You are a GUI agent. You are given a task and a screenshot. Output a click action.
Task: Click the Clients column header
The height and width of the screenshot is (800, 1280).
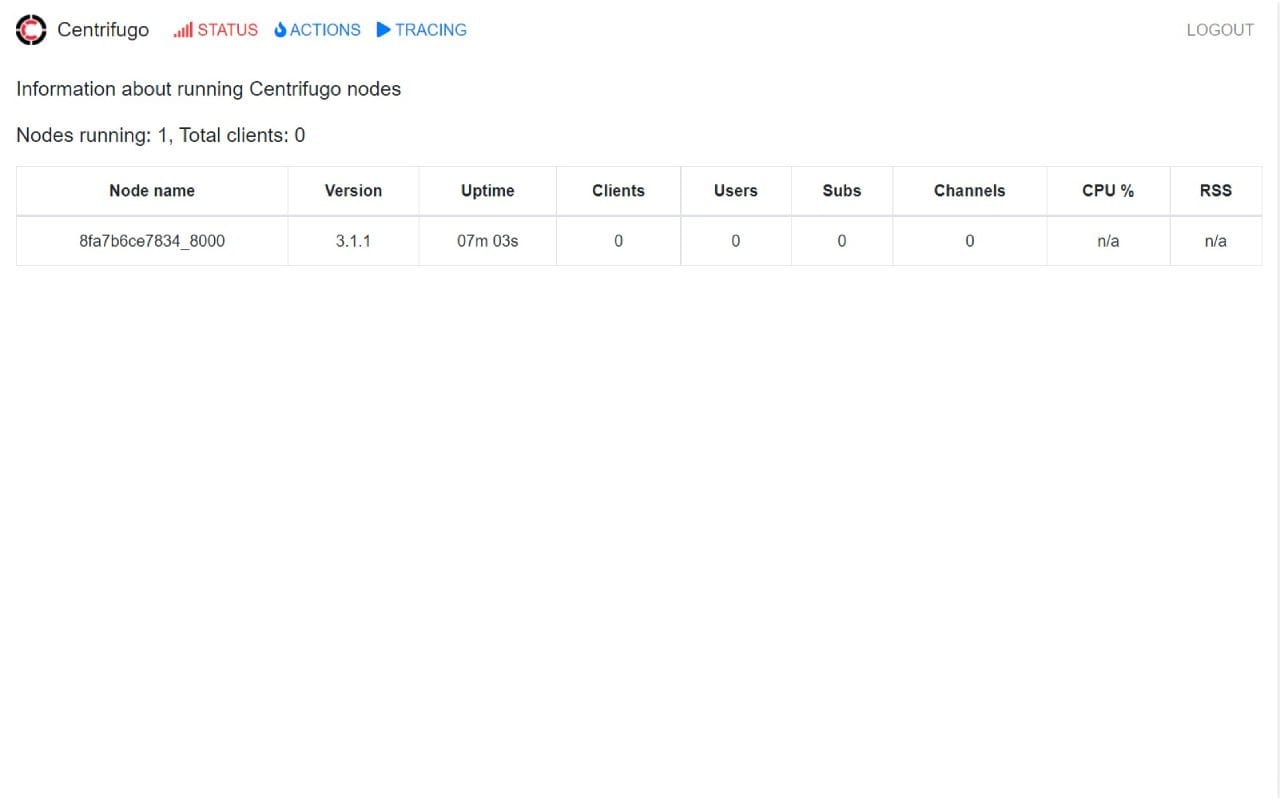[618, 190]
